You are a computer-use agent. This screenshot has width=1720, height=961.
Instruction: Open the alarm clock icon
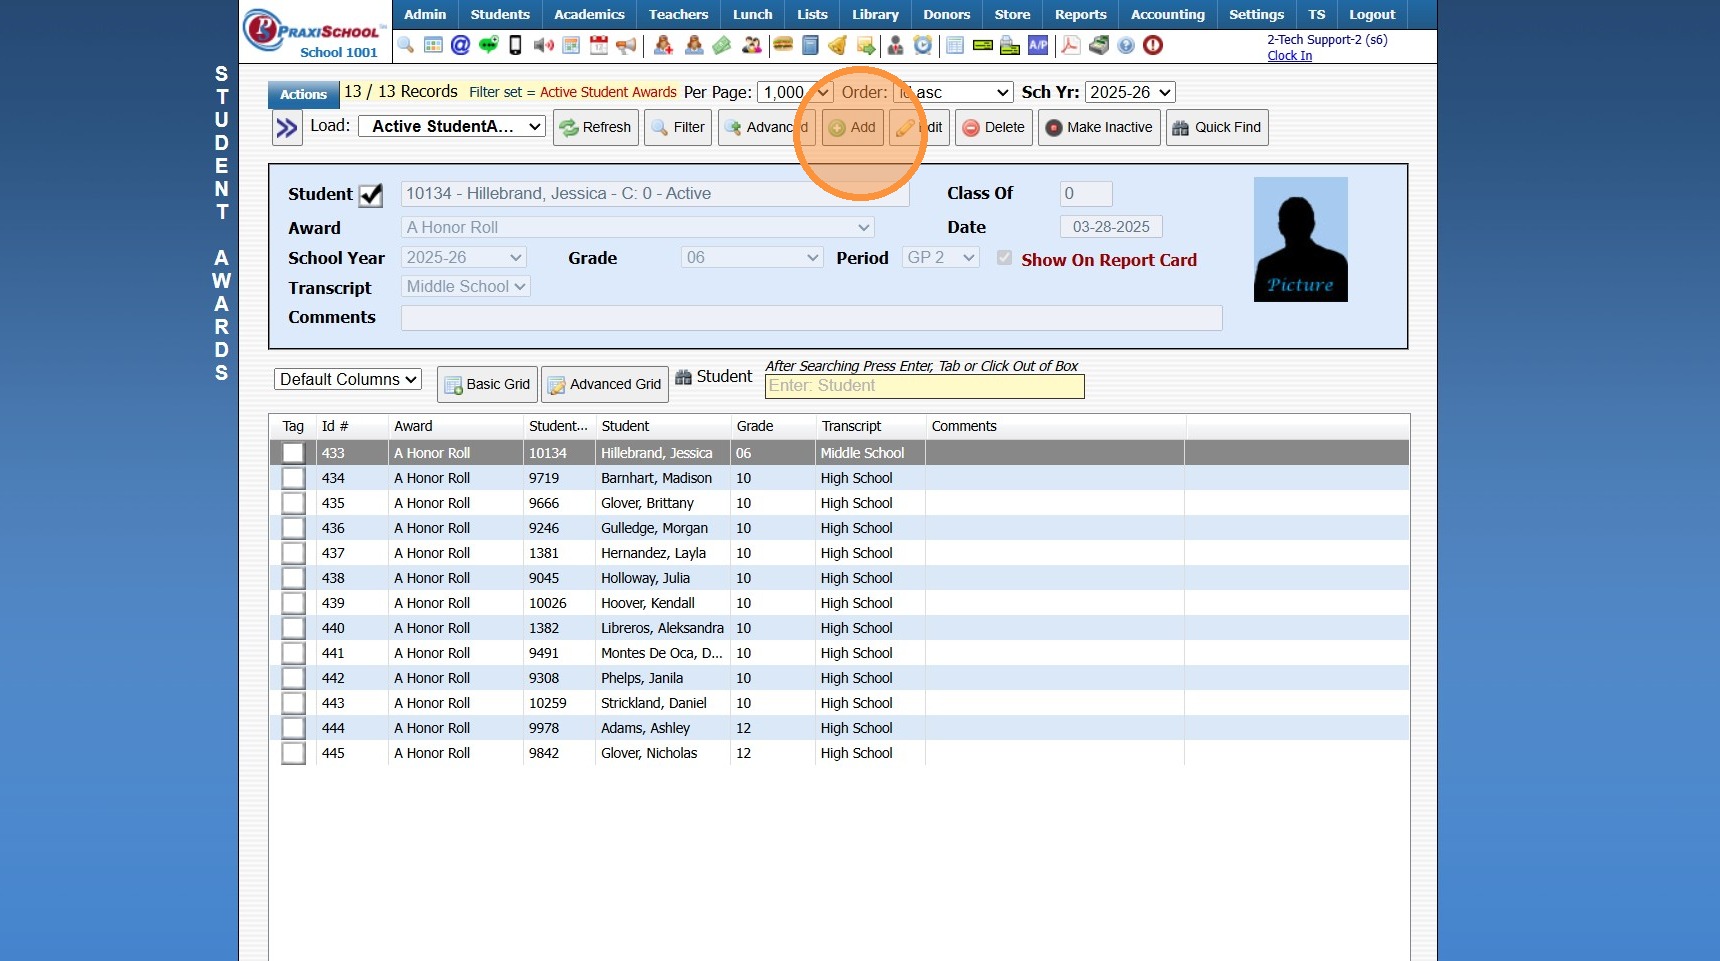pyautogui.click(x=923, y=45)
